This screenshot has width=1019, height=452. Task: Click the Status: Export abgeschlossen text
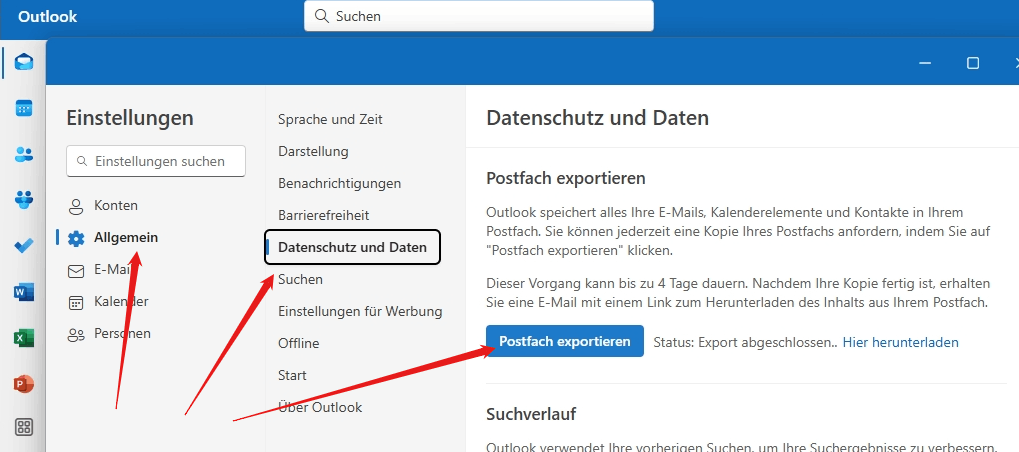pos(745,342)
